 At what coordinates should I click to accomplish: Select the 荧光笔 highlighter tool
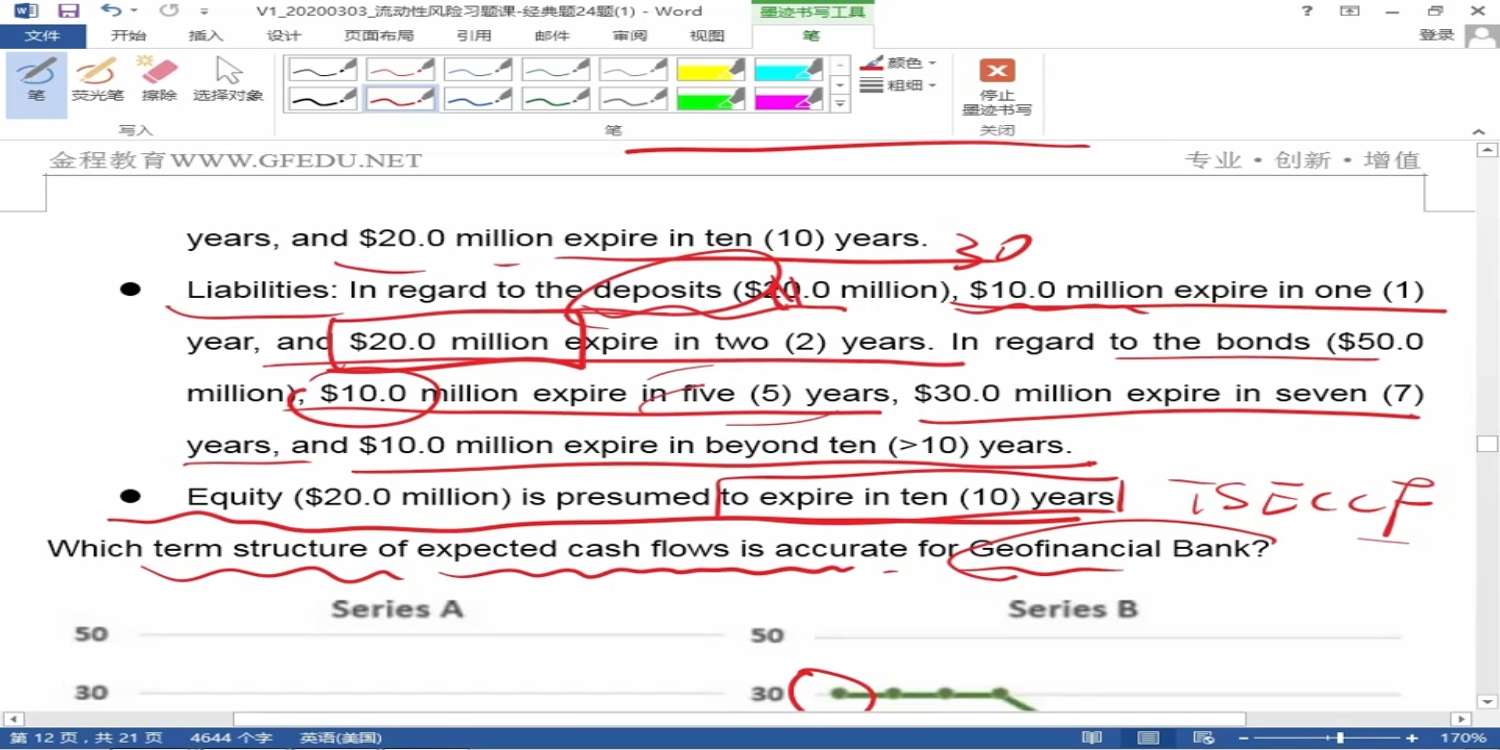97,80
